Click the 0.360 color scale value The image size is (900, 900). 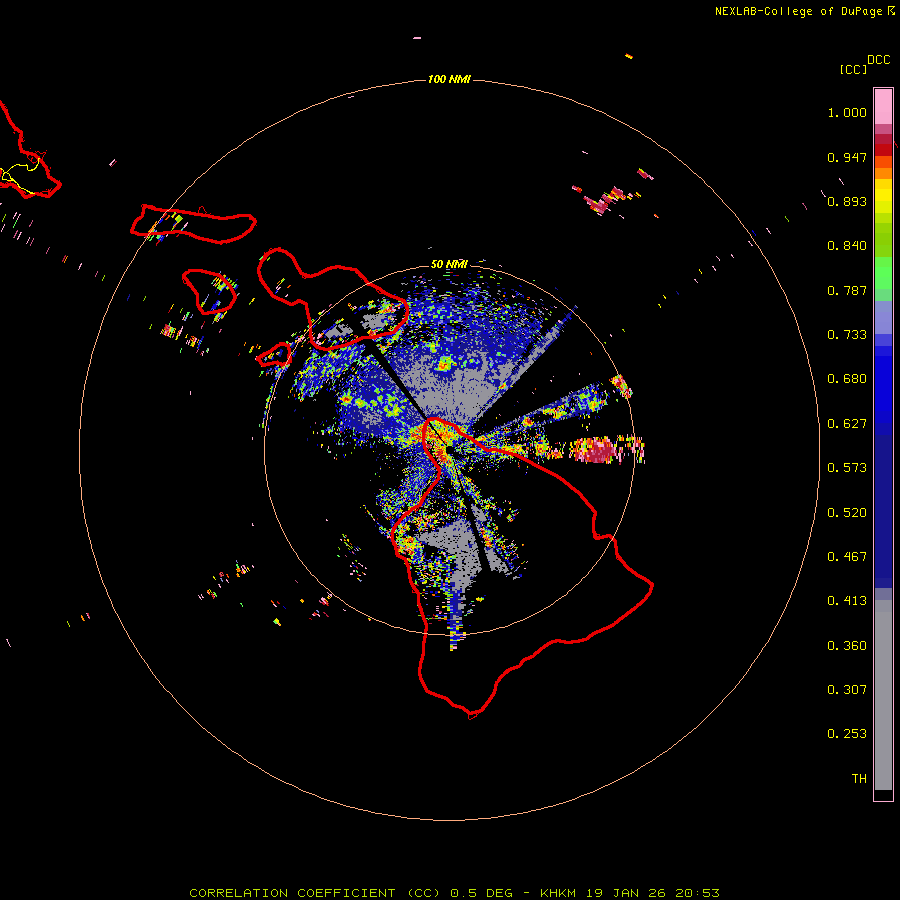tap(847, 646)
